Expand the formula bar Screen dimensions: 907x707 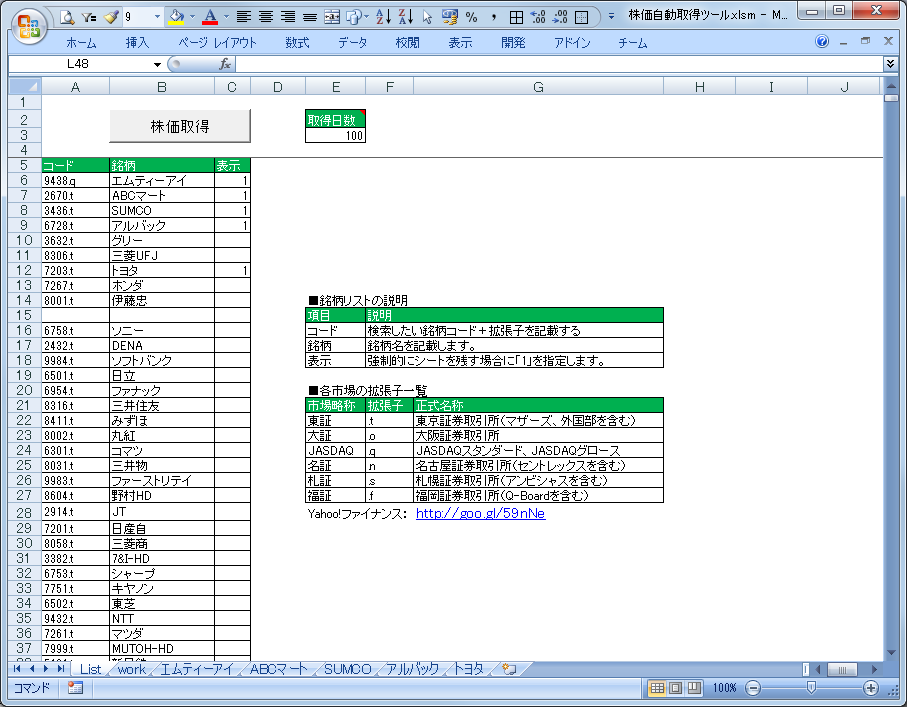pyautogui.click(x=890, y=64)
